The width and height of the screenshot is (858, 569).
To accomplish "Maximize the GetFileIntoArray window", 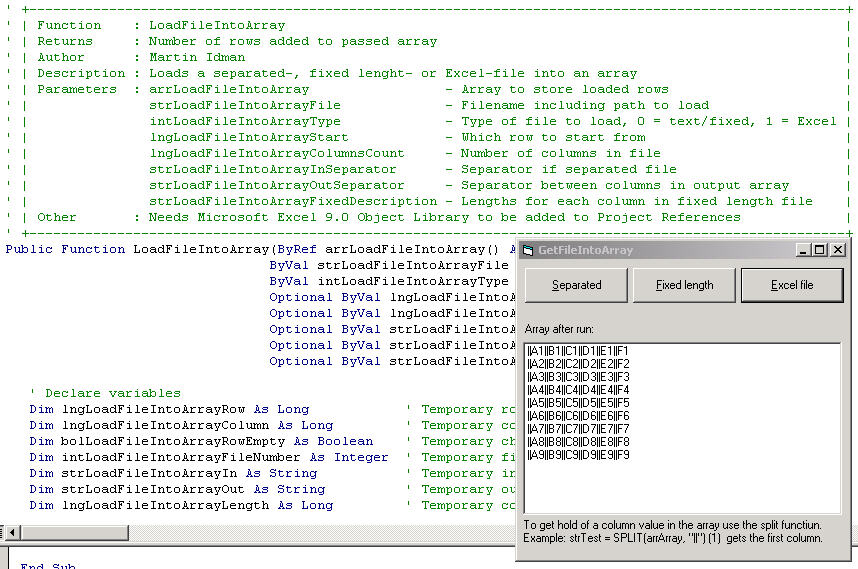I will click(819, 250).
